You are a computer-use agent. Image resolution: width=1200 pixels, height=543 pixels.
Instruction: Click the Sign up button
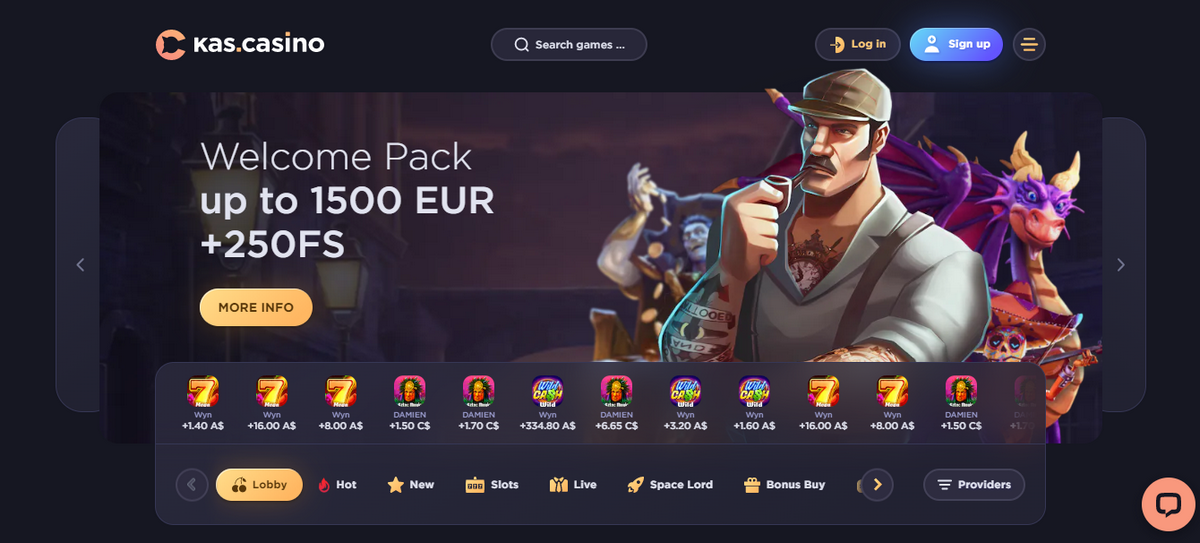coord(956,44)
